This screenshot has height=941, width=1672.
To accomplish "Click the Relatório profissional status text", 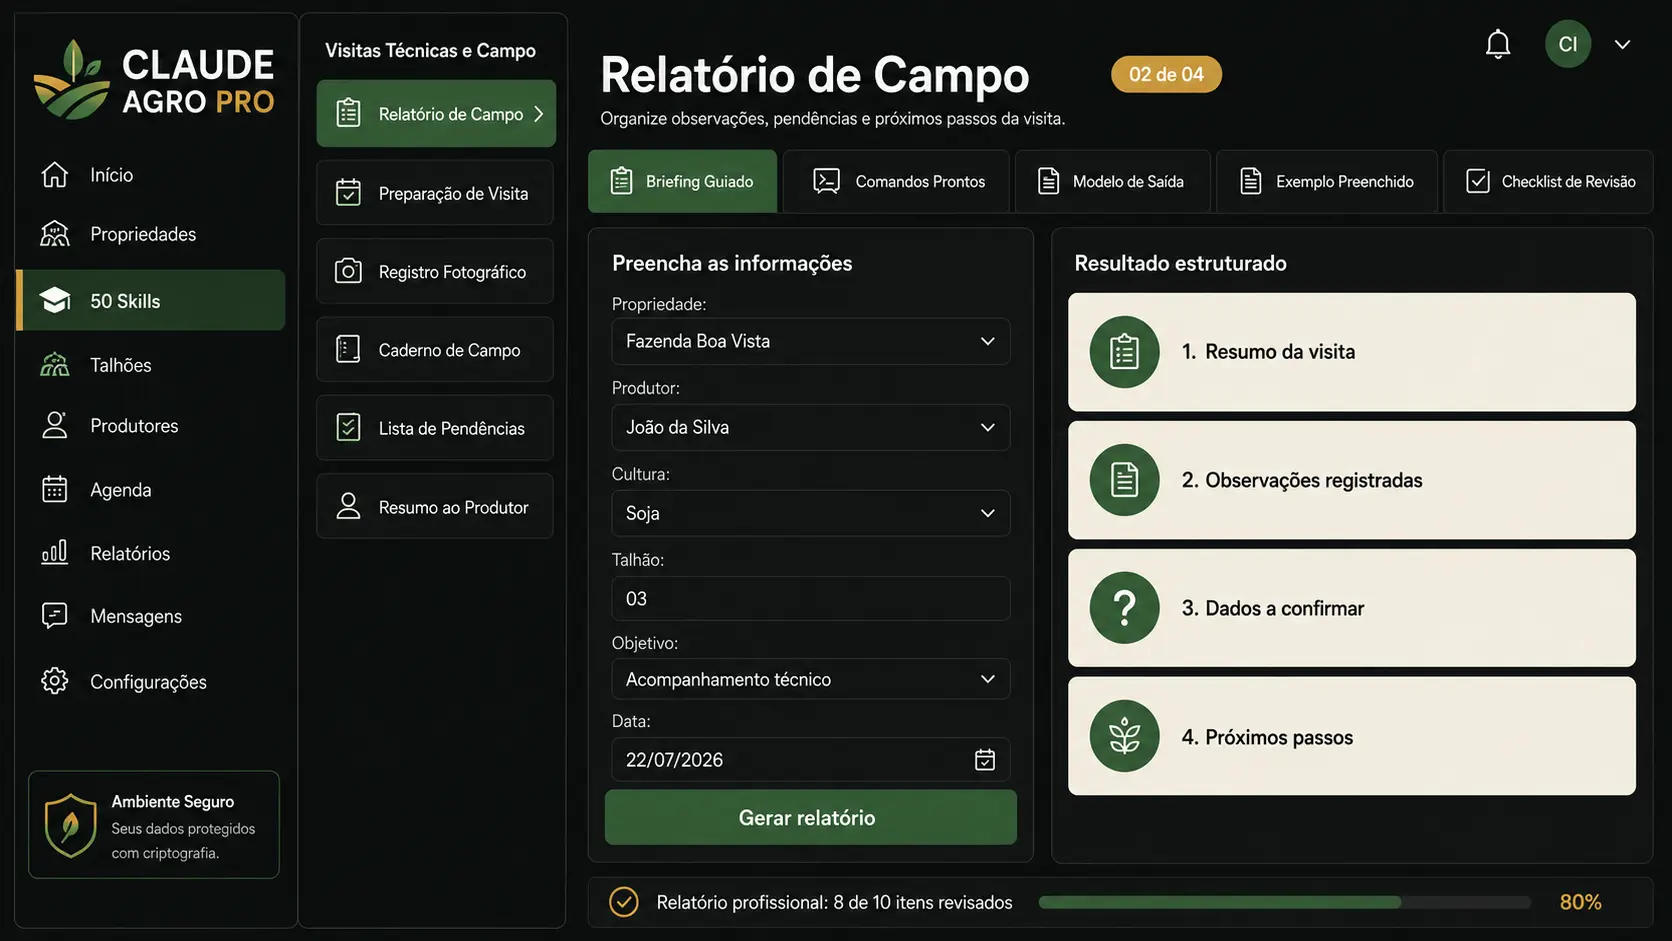I will [834, 902].
